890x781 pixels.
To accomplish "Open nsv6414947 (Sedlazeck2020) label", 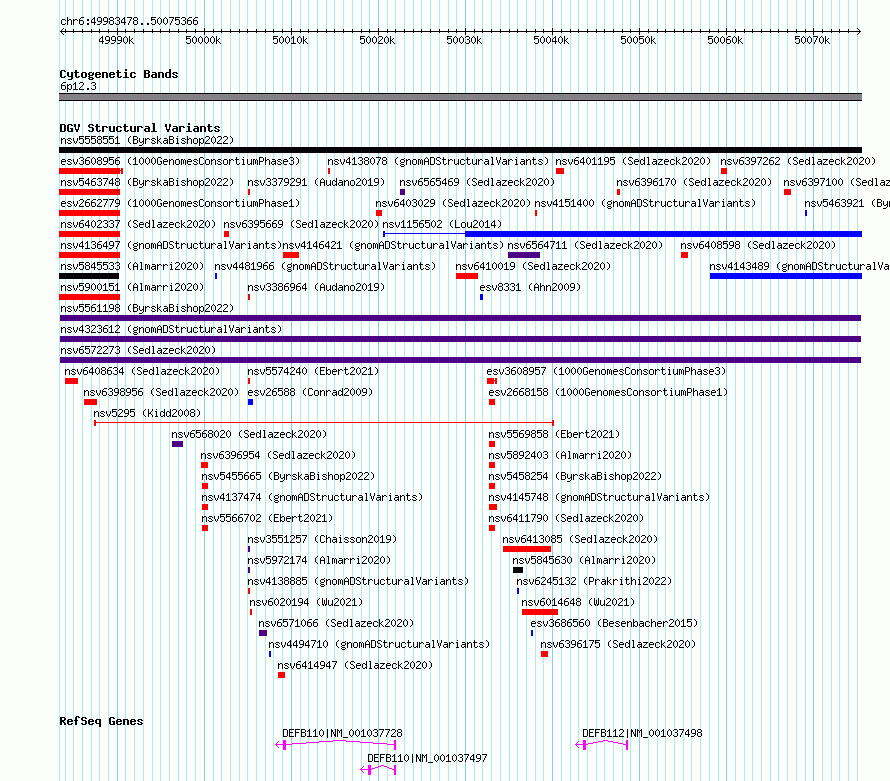I will pos(355,665).
